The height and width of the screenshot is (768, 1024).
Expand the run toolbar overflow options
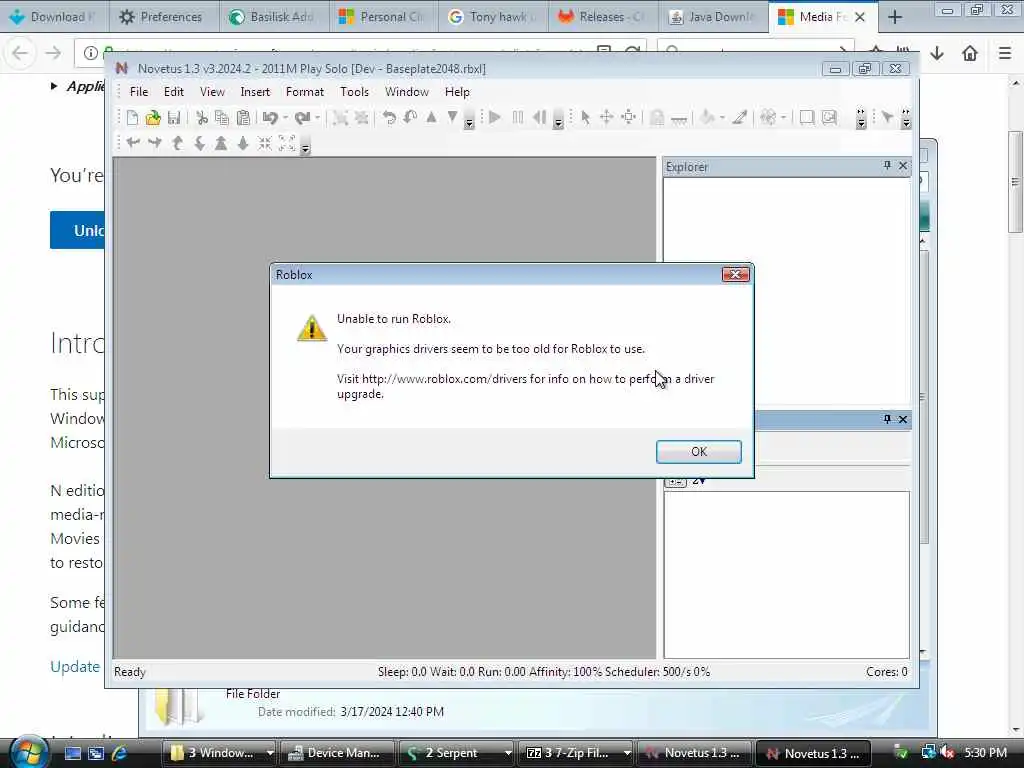(558, 120)
